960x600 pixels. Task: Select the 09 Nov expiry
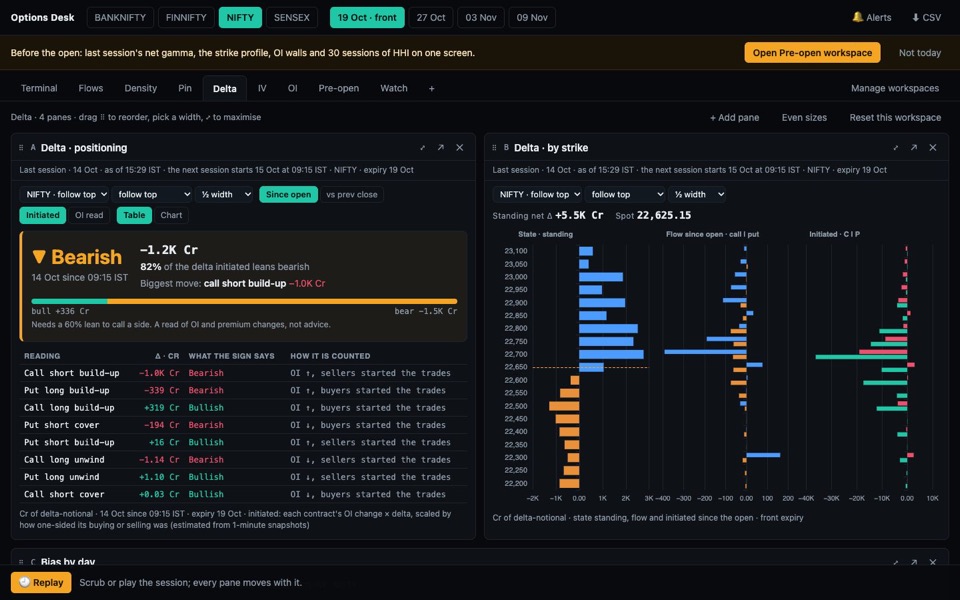(x=532, y=18)
